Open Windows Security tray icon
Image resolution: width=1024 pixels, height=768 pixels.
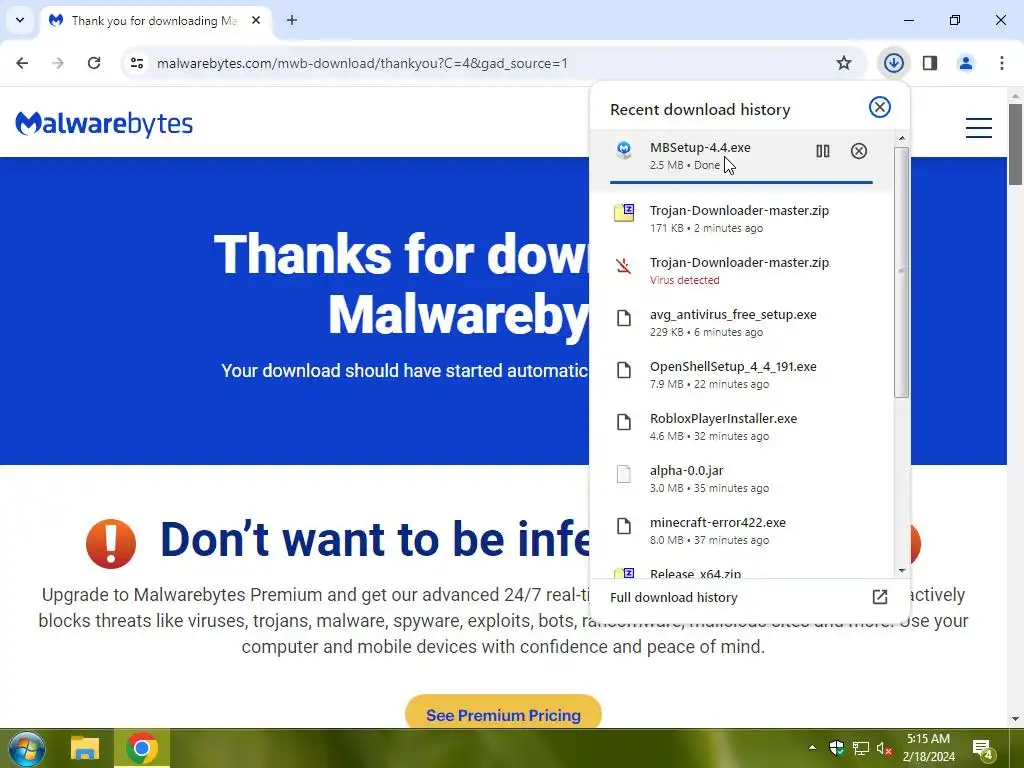click(836, 748)
